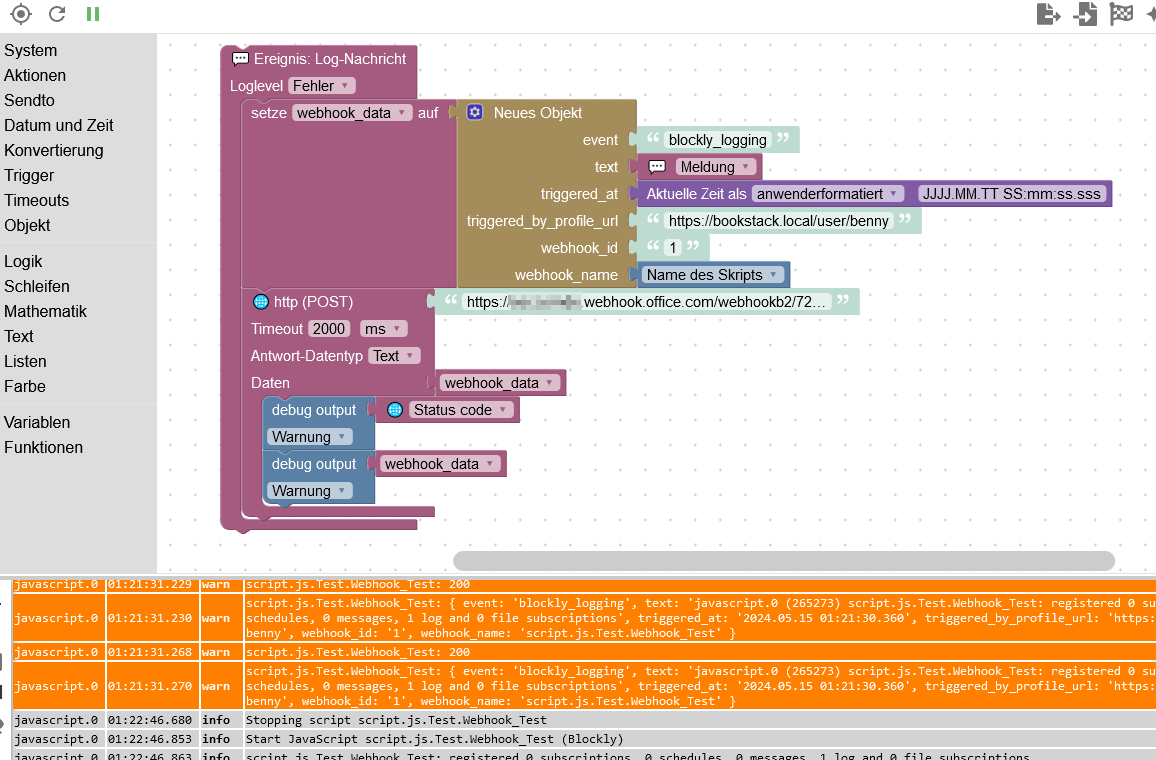Click log entry 'Start JavaScript script.js.Test.Webhook_Test (Blockly)'
Image resolution: width=1156 pixels, height=760 pixels.
click(434, 739)
